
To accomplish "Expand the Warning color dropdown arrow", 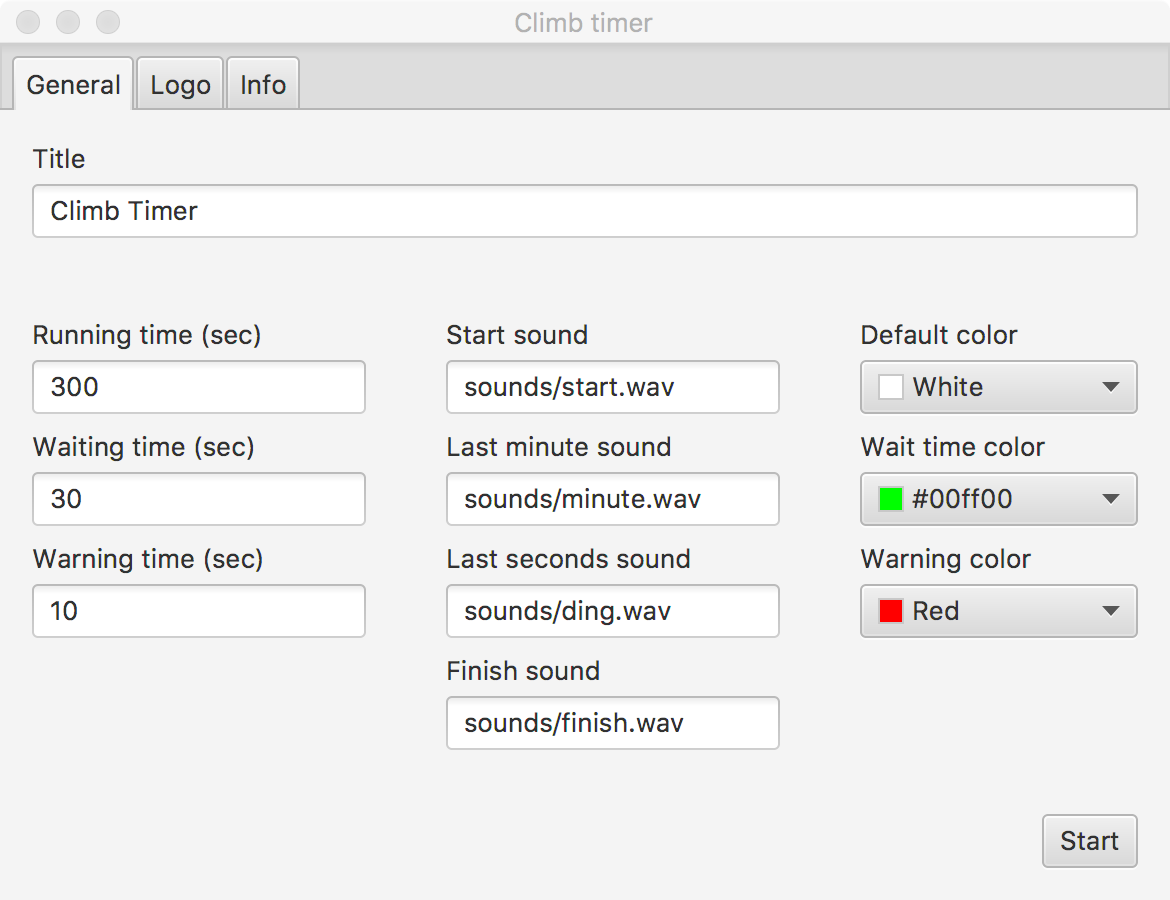I will [1110, 611].
